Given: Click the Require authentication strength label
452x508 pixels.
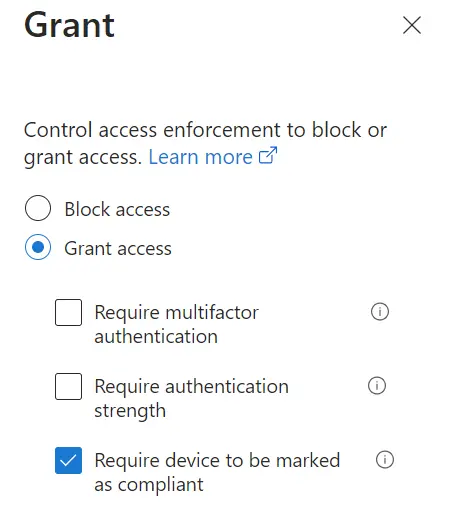Looking at the screenshot, I should click(192, 398).
